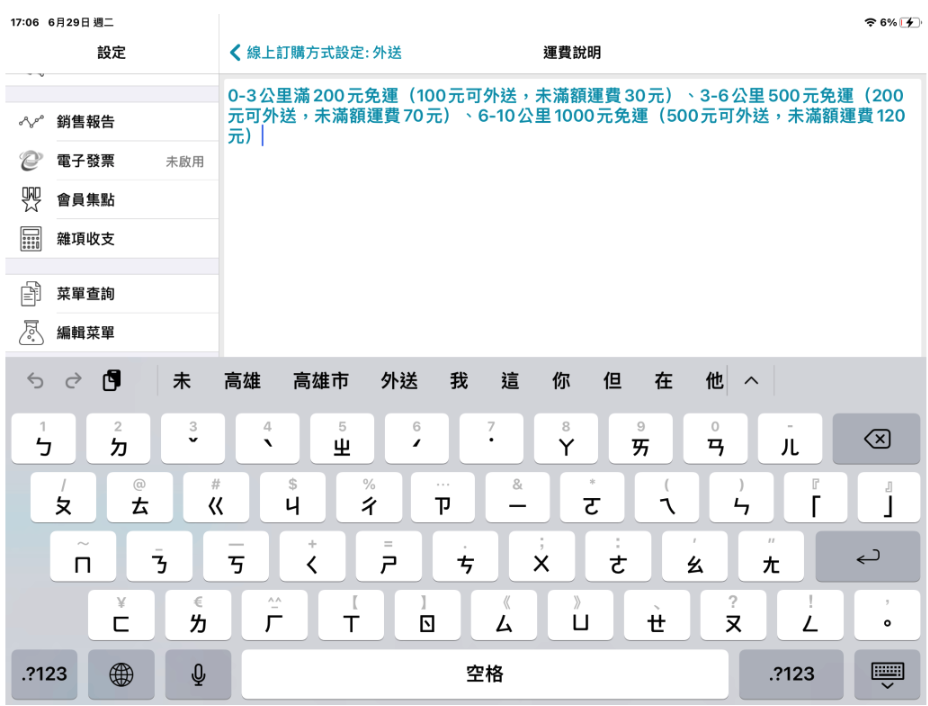Tap the 電子發票 e-invoice icon
Viewport: 928px width, 706px height.
tap(31, 161)
